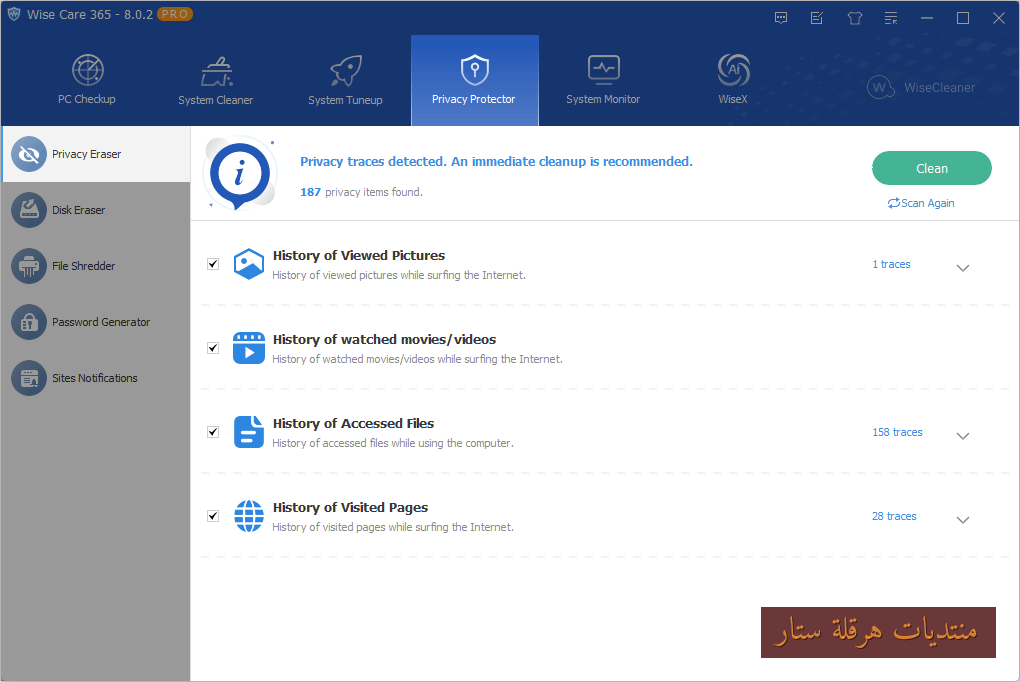The image size is (1020, 682).
Task: Open the PC Checkup radar icon
Action: (87, 70)
